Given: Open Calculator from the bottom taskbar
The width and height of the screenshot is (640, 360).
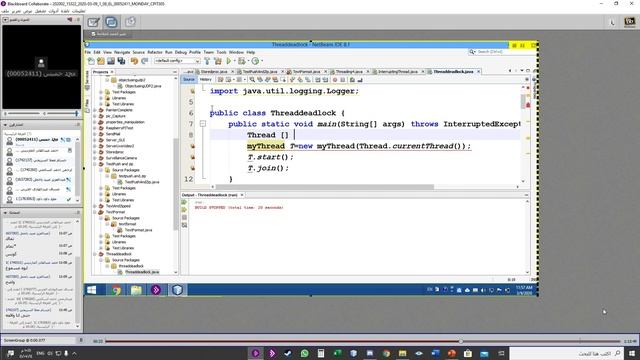Looking at the screenshot, I should click(321, 353).
